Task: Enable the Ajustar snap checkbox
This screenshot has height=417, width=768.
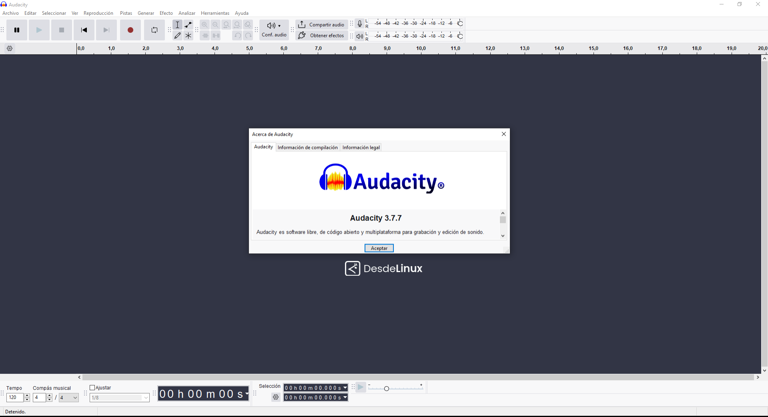Action: [x=93, y=388]
